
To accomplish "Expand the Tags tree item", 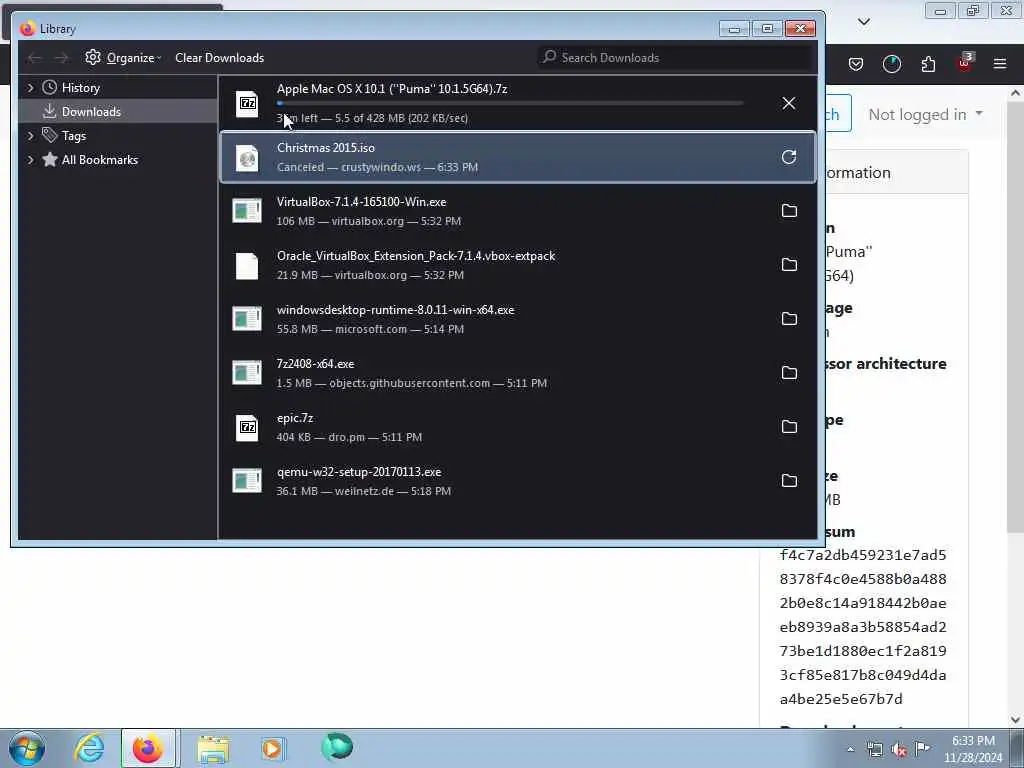I will 30,135.
